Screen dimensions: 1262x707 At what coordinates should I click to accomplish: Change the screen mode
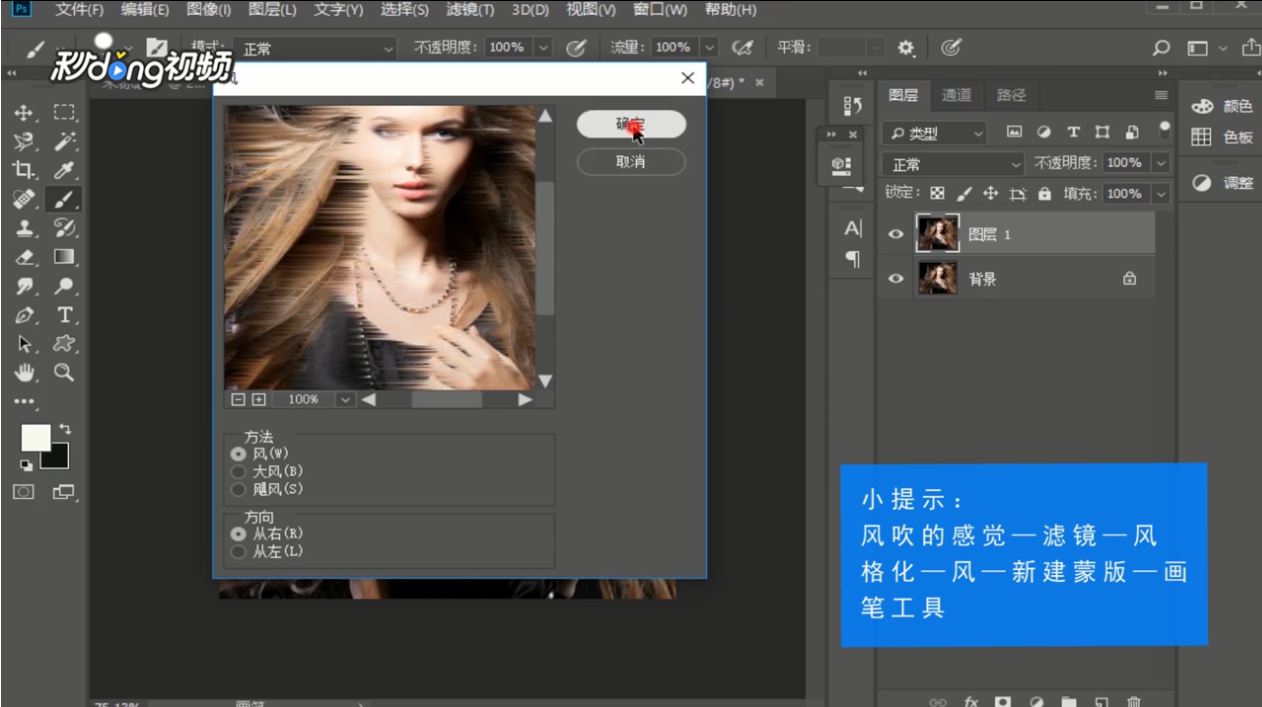coord(65,491)
